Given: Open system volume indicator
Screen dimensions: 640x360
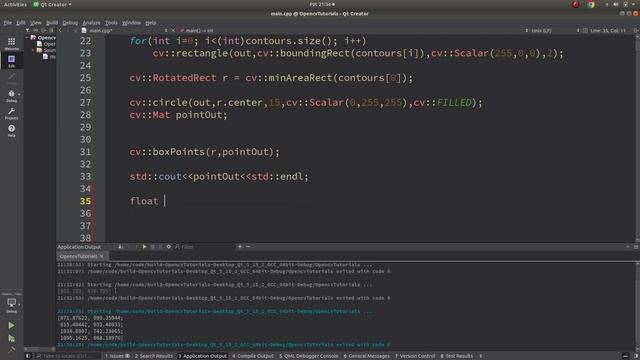Looking at the screenshot, I should [x=616, y=4].
